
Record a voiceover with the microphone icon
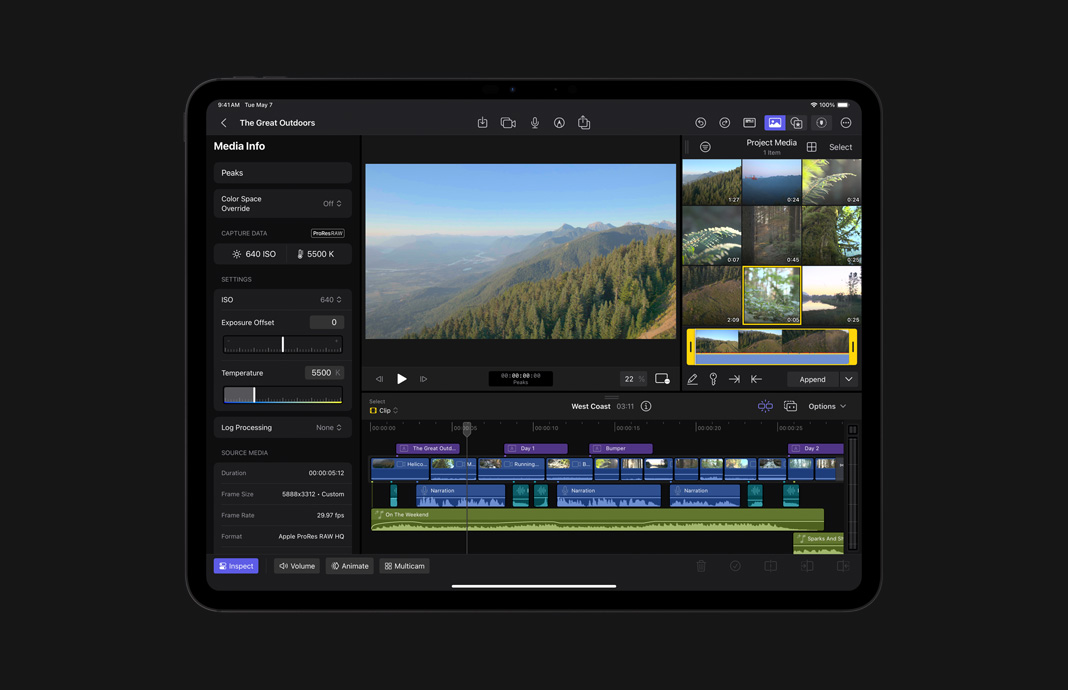click(x=534, y=122)
